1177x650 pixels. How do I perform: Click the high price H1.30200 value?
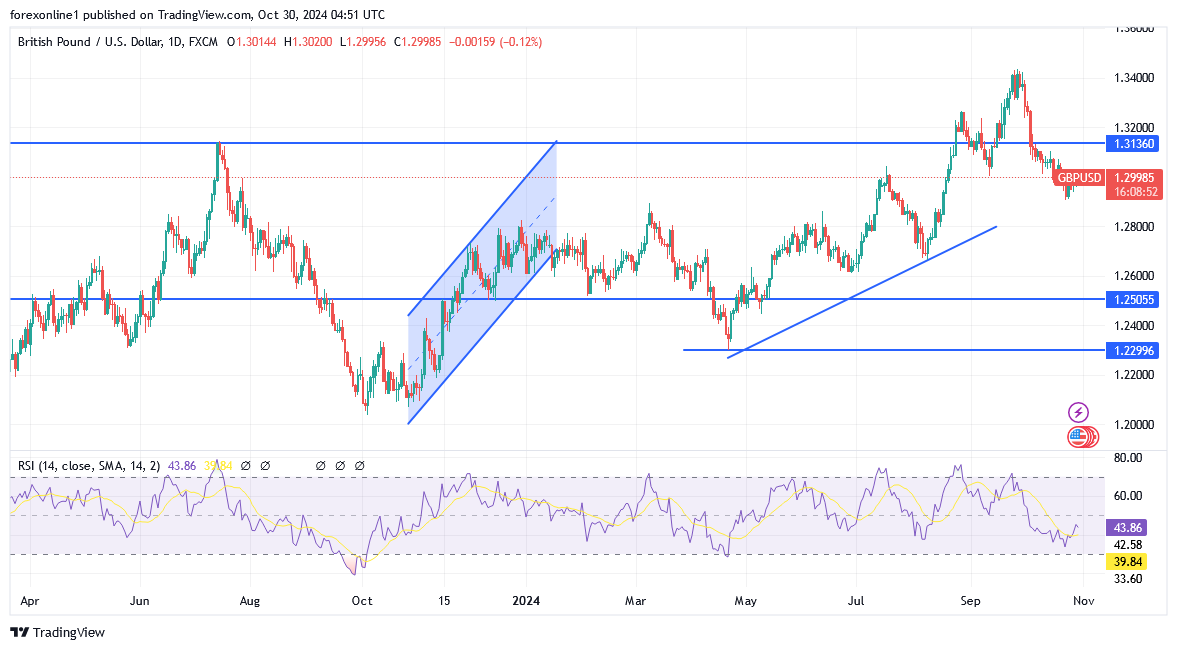coord(308,42)
